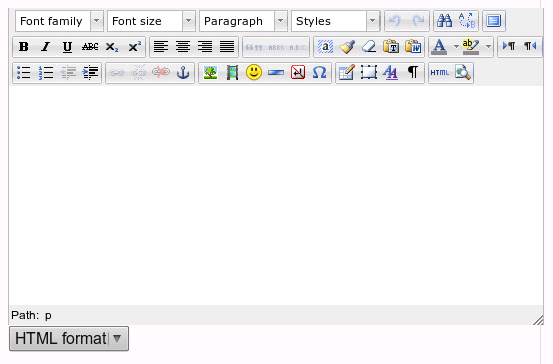
Task: Open the Font family dropdown
Action: [59, 21]
